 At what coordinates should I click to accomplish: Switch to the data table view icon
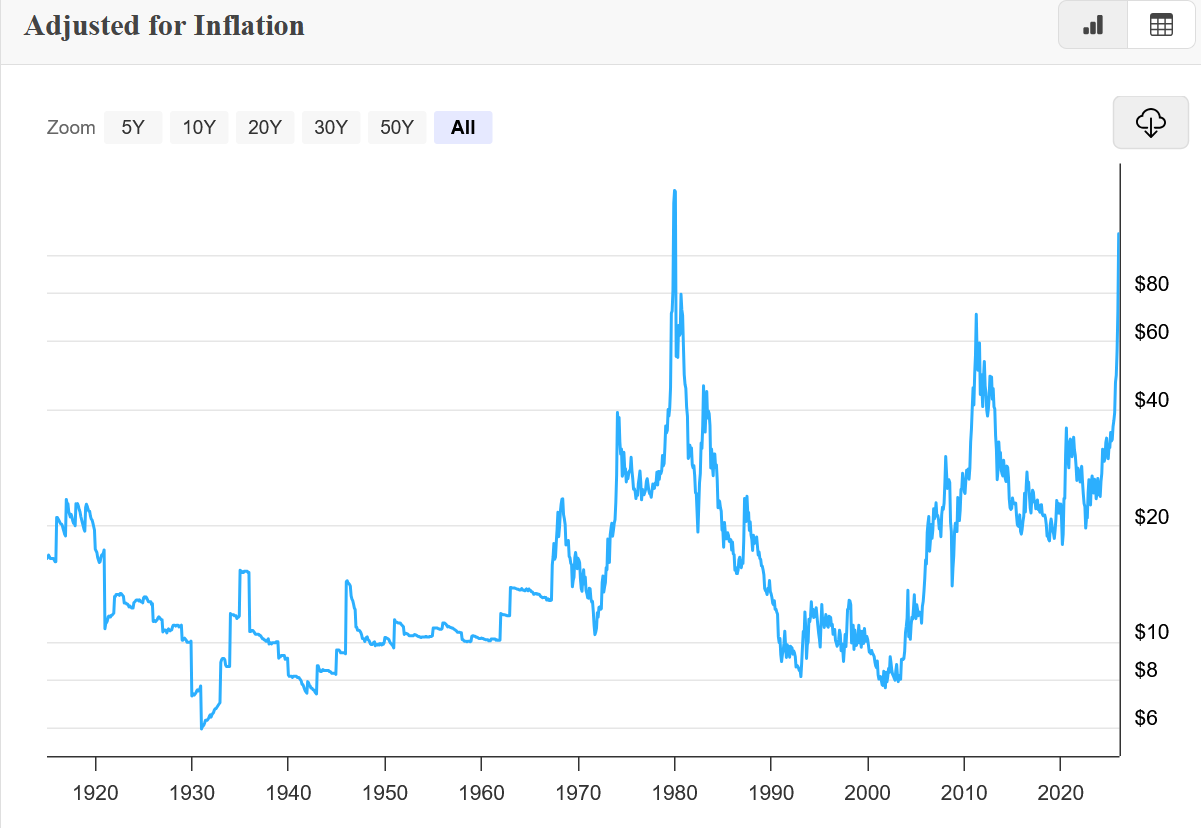1161,26
